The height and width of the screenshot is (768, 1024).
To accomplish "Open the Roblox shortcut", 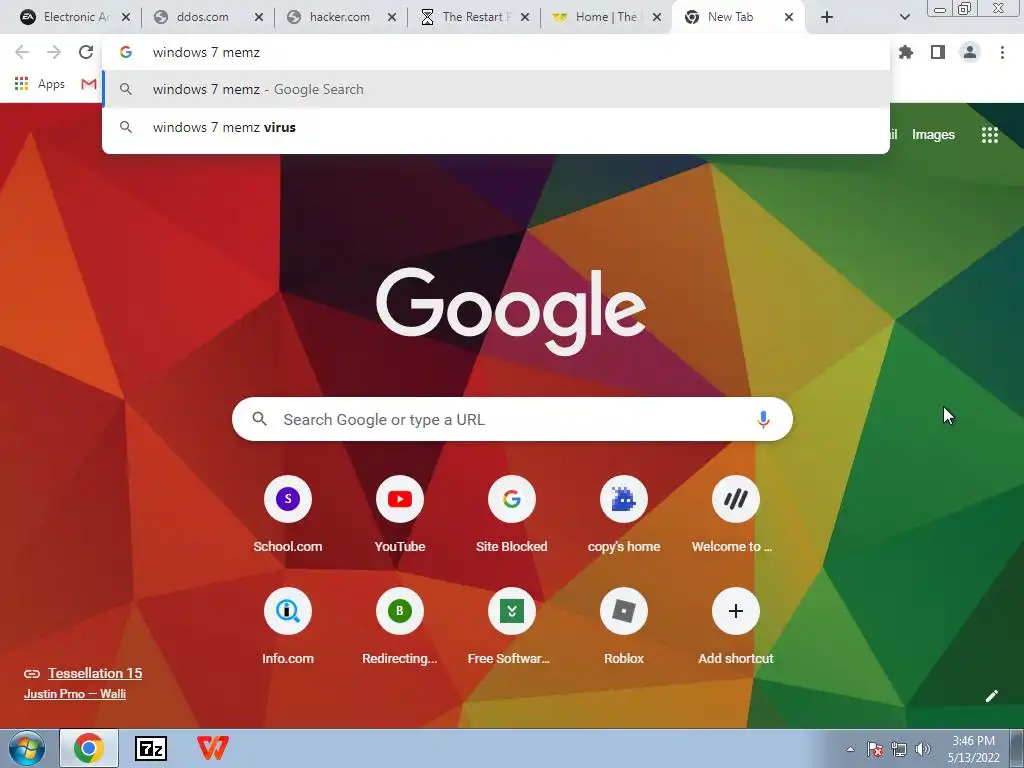I will point(624,627).
